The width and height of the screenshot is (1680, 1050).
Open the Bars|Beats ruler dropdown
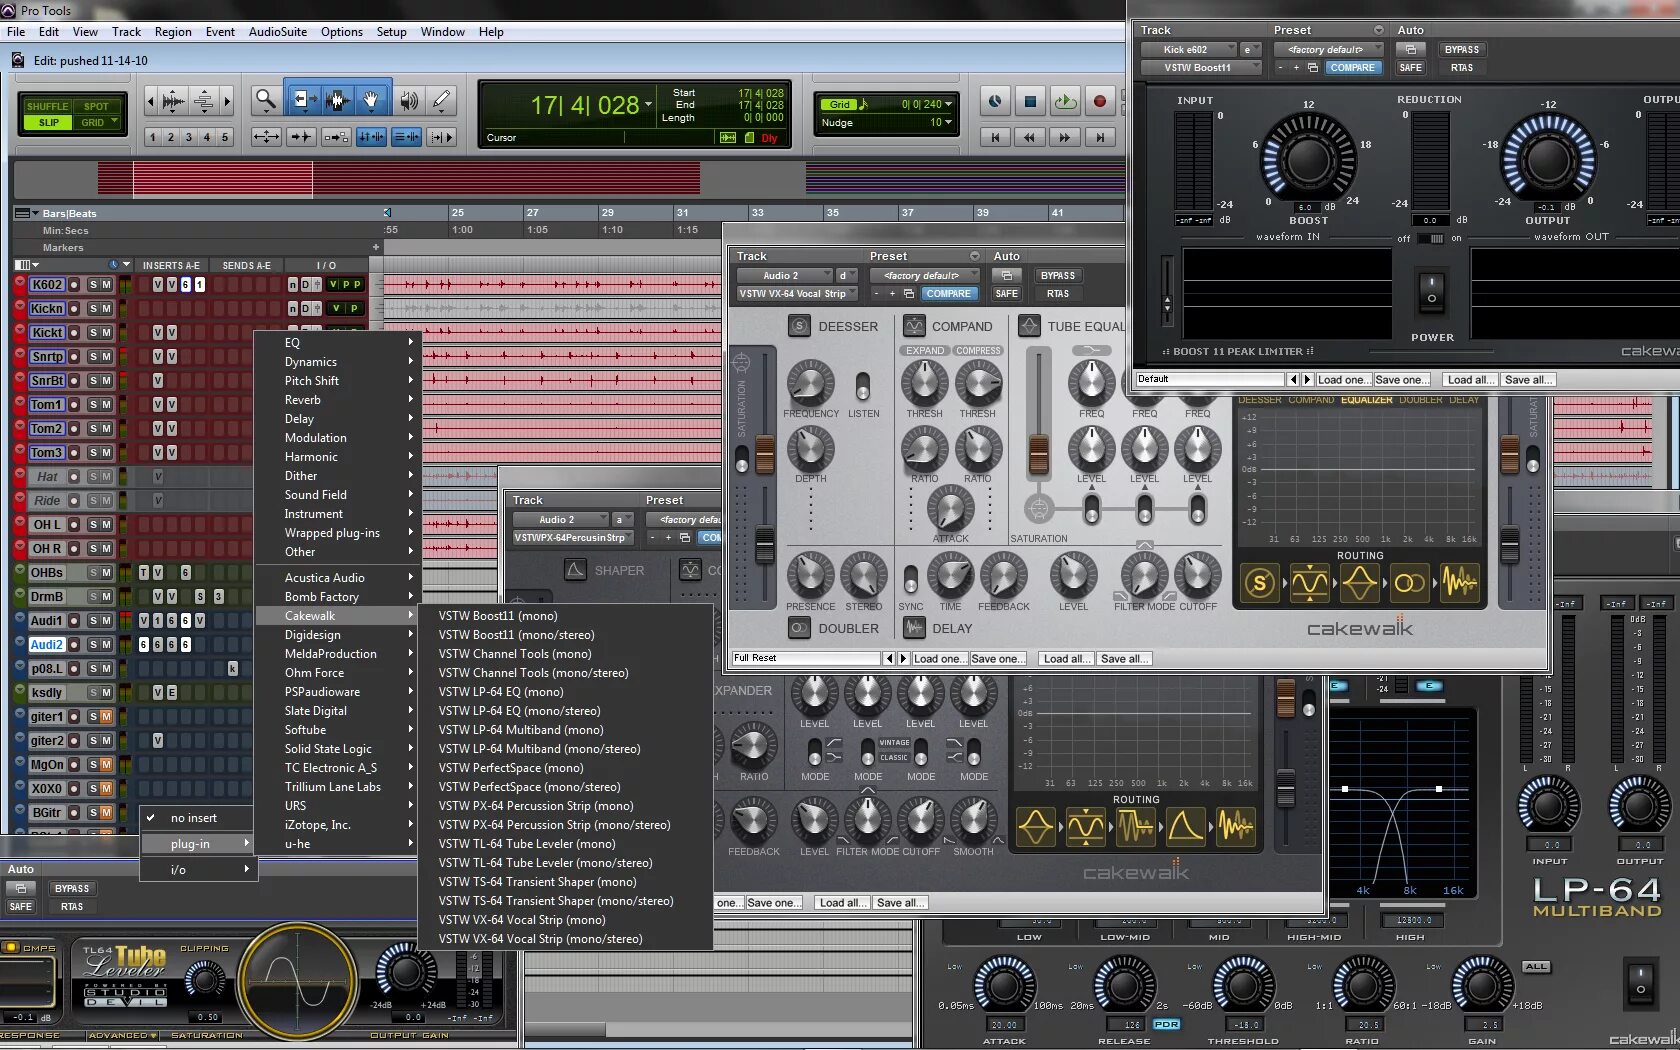34,213
